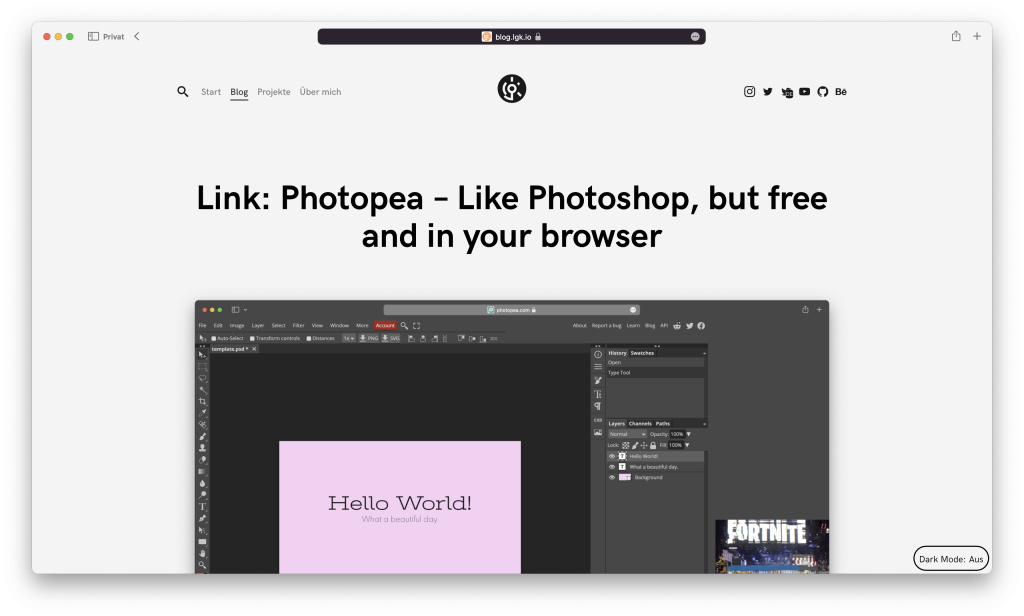Switch to the Swatches tab

coord(642,353)
